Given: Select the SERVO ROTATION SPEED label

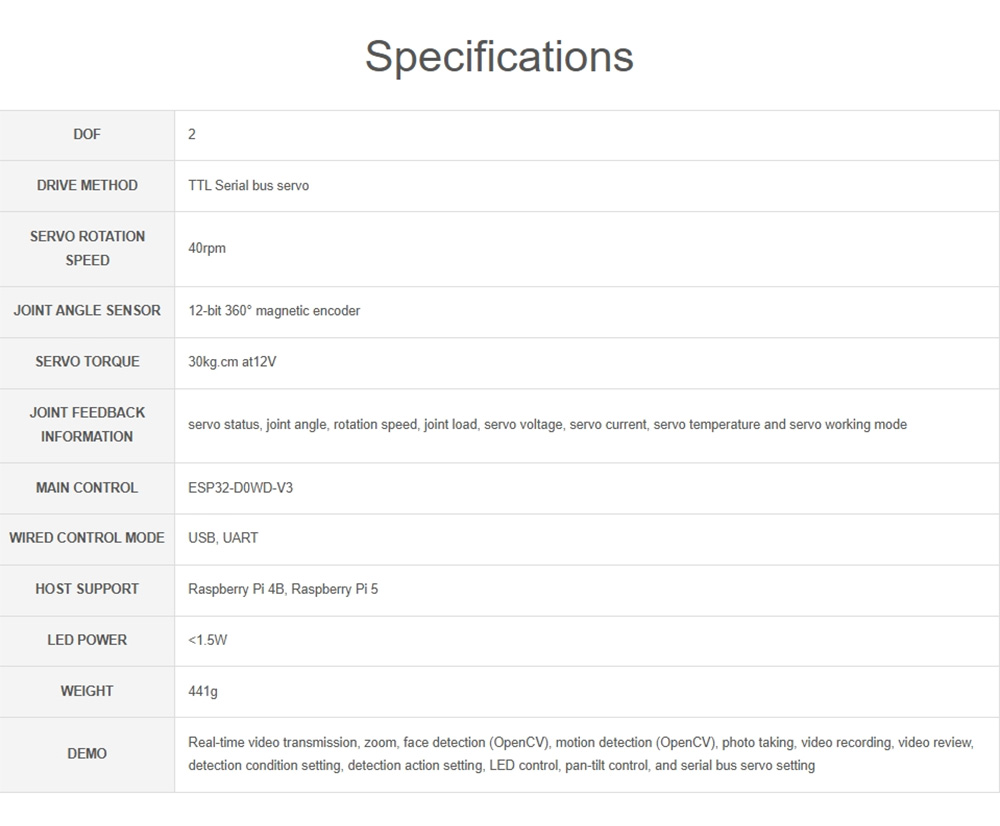Looking at the screenshot, I should pos(87,248).
